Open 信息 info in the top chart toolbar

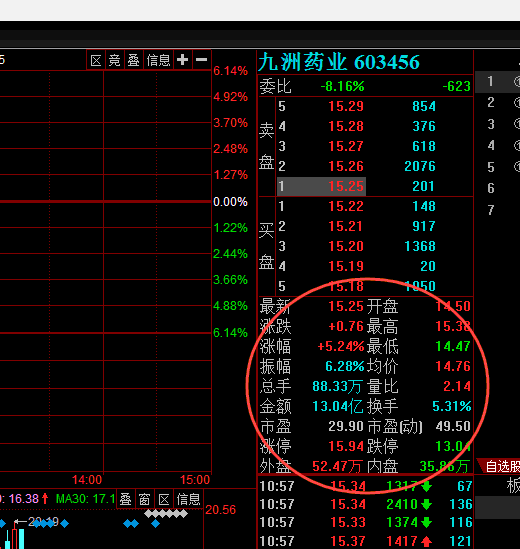[x=158, y=60]
